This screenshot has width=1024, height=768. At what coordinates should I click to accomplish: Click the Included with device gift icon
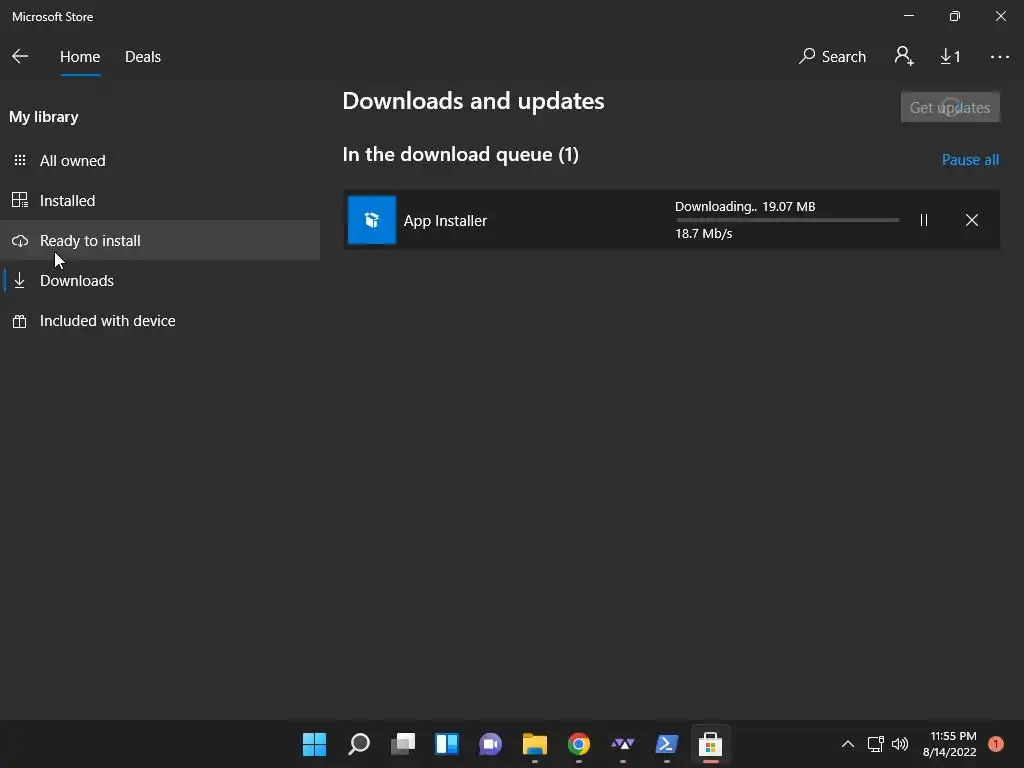click(20, 321)
